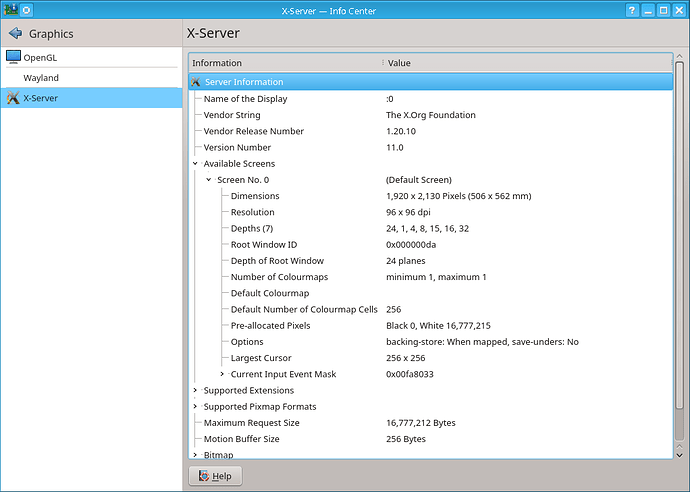Viewport: 690px width, 492px height.
Task: Click the Server Information X icon
Action: [x=196, y=82]
